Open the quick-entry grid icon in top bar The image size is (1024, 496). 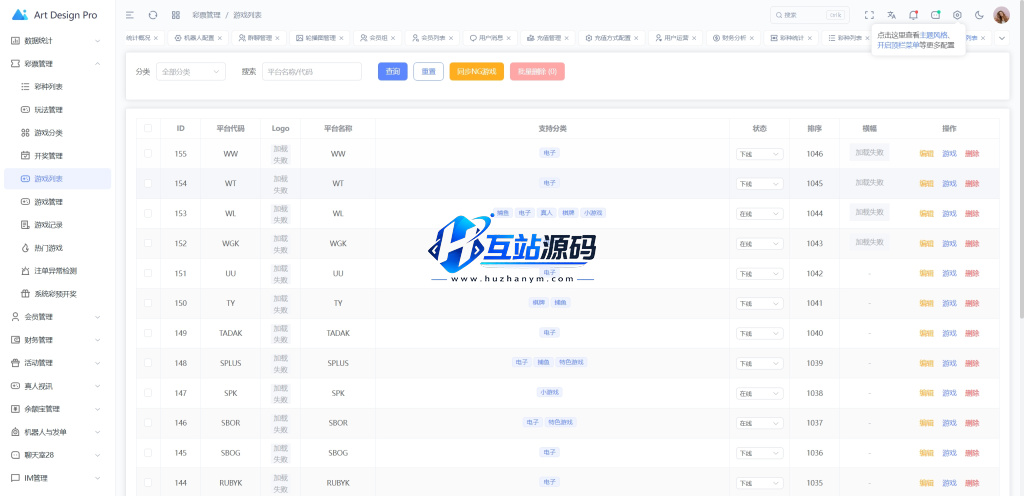(x=176, y=14)
